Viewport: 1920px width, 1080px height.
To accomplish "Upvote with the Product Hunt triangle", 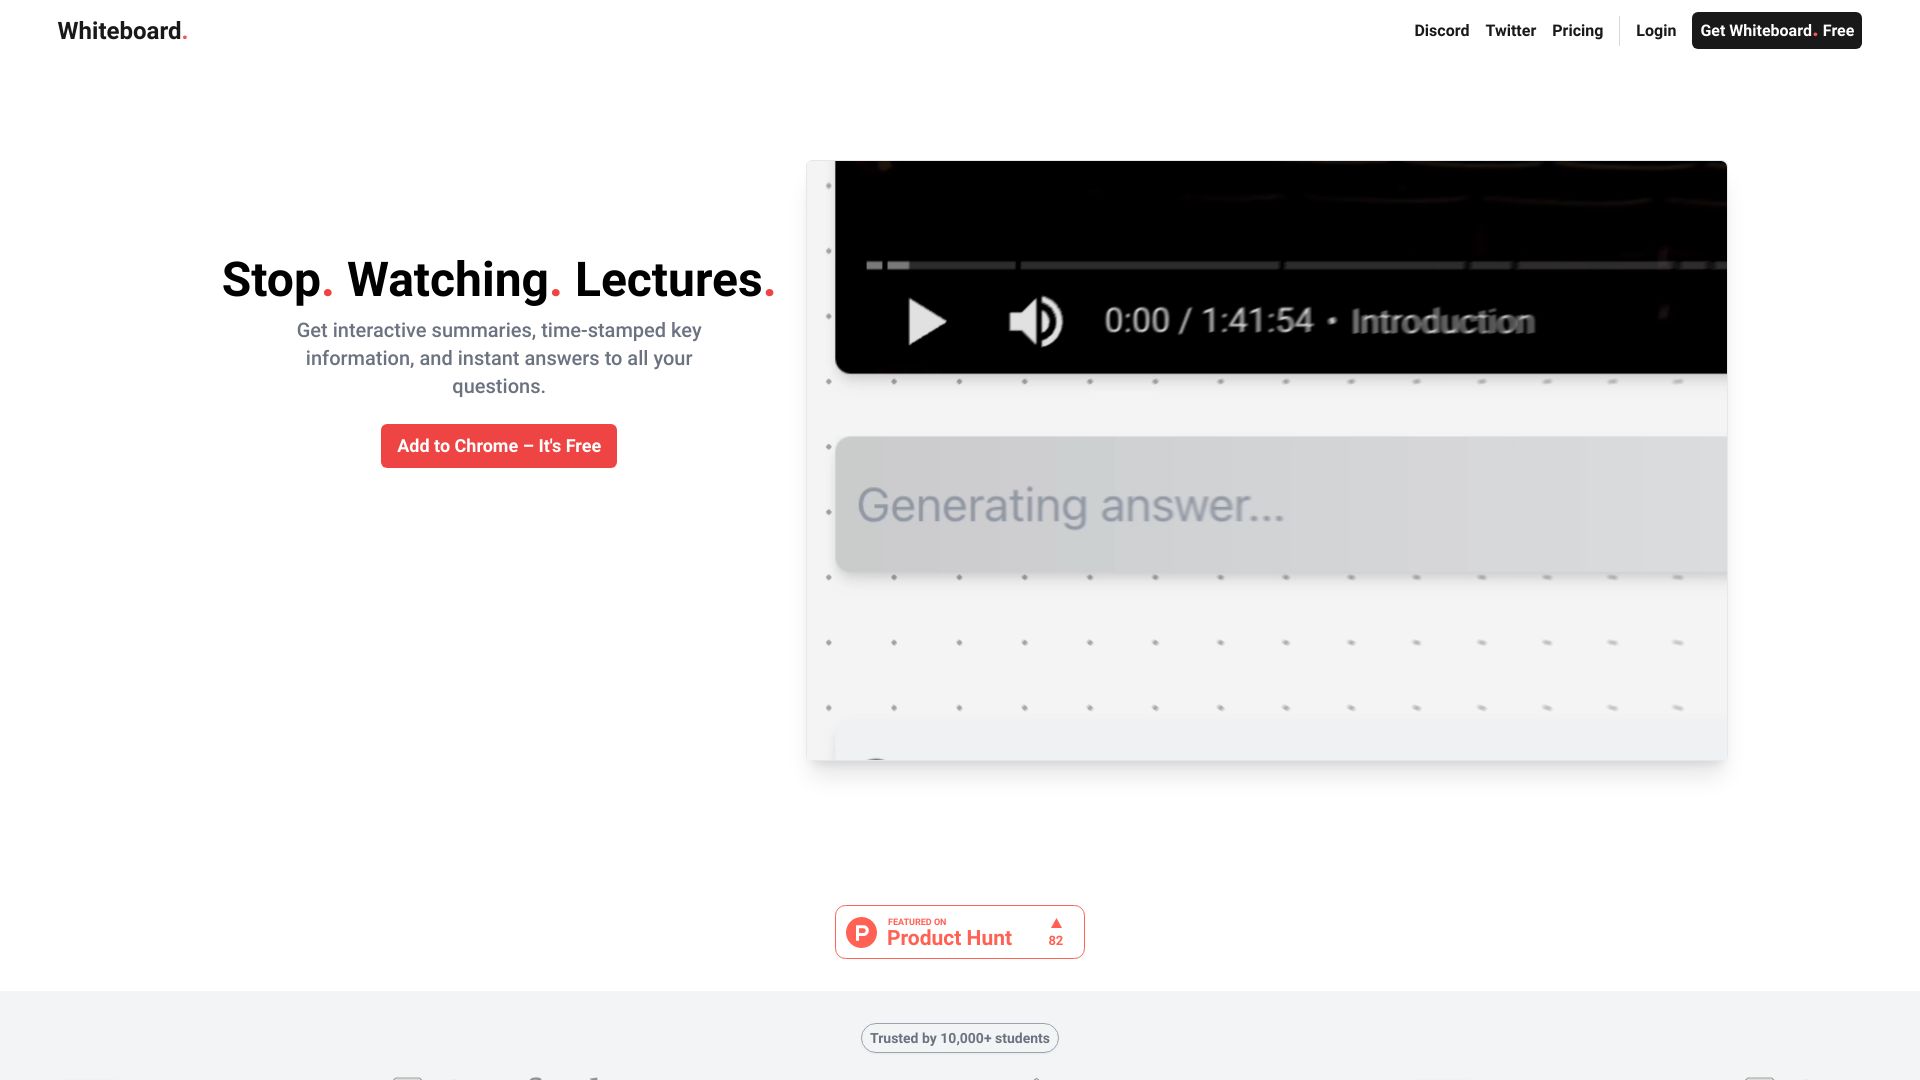I will coord(1056,923).
